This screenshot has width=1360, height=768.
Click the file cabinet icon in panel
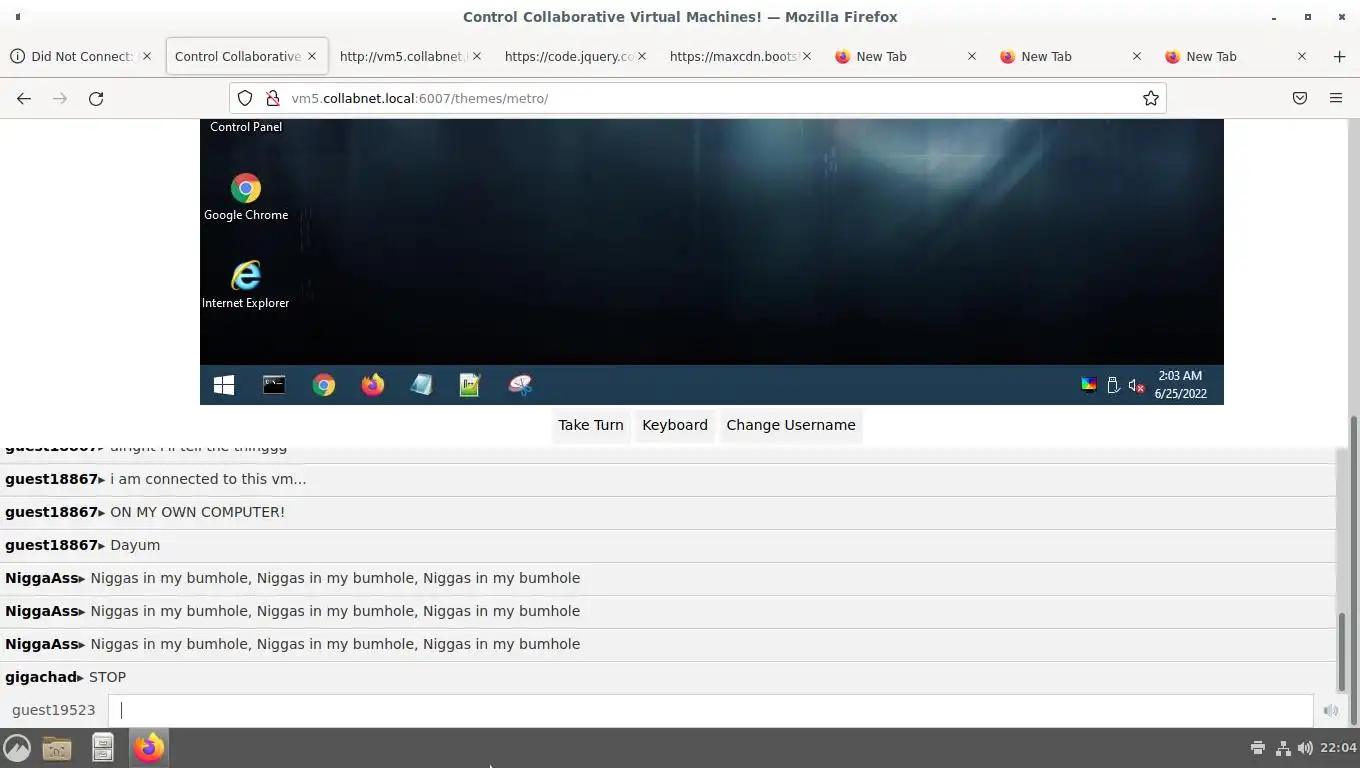(x=103, y=748)
